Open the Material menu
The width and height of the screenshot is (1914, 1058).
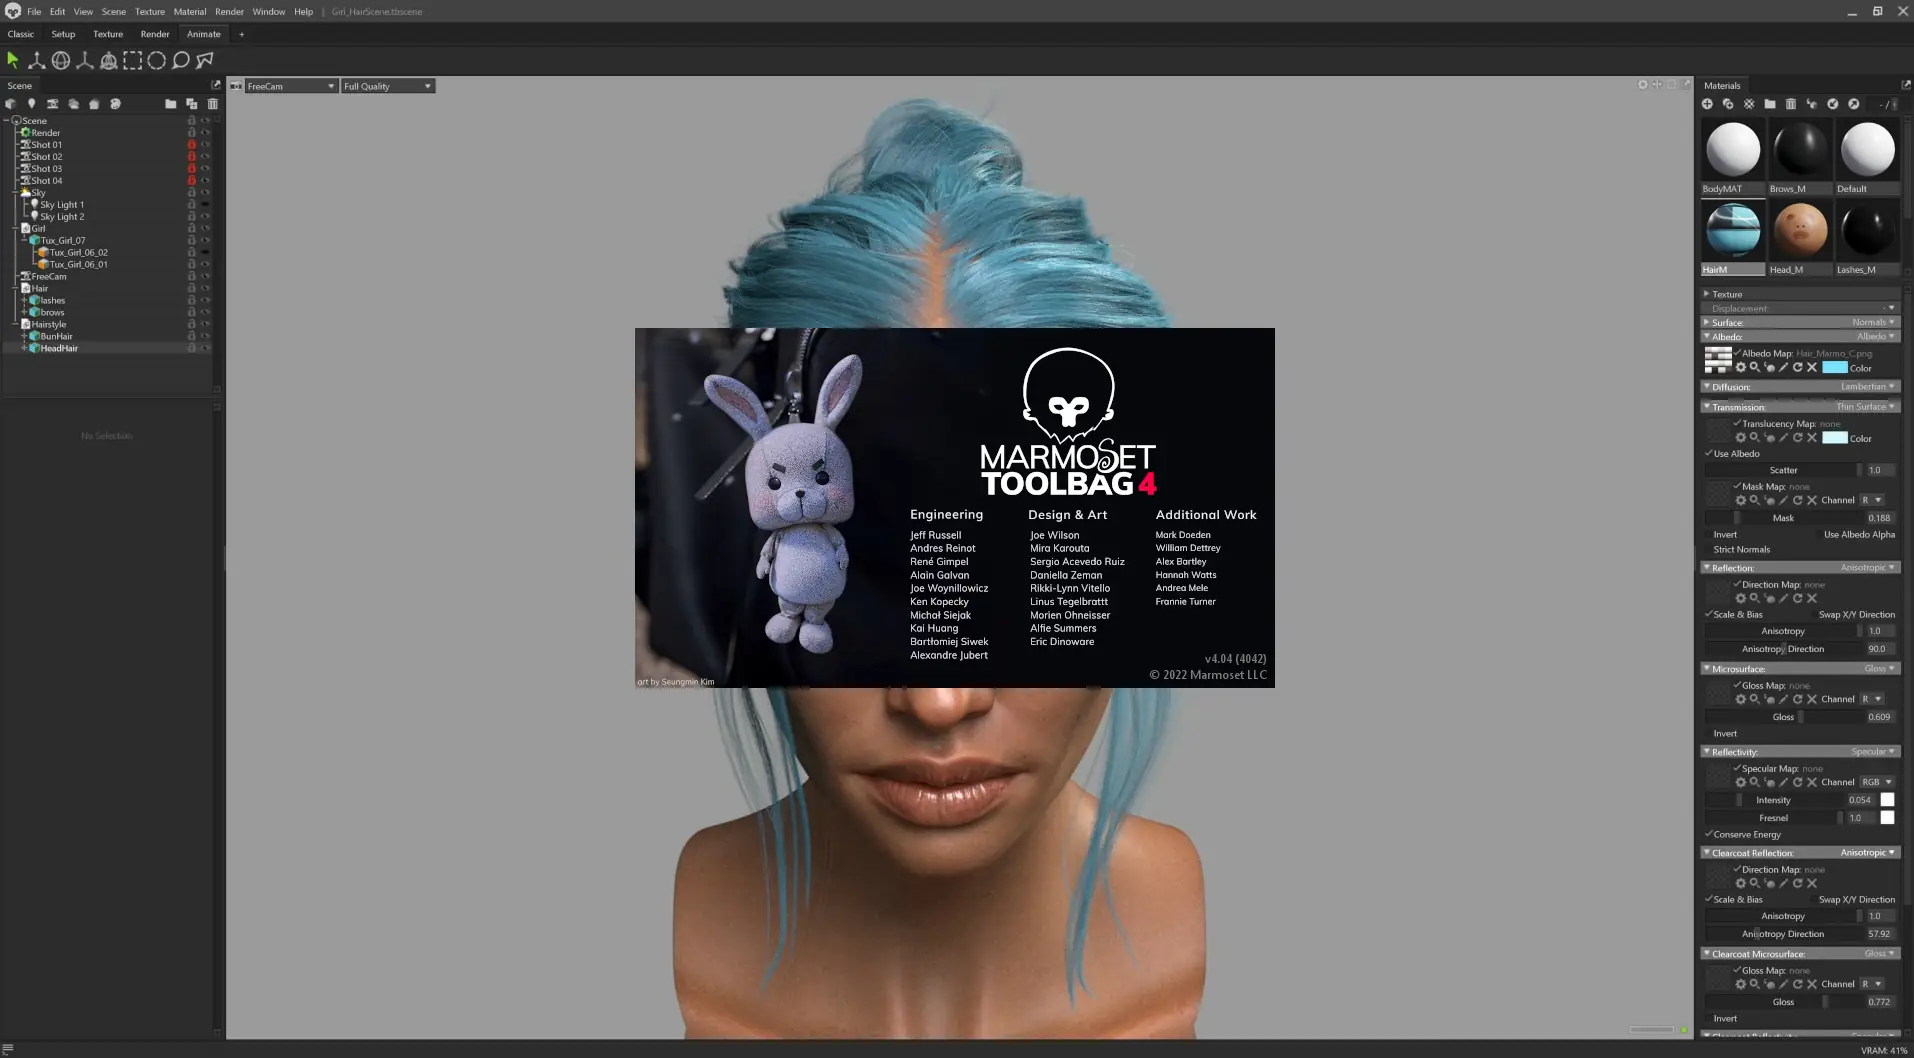tap(190, 11)
